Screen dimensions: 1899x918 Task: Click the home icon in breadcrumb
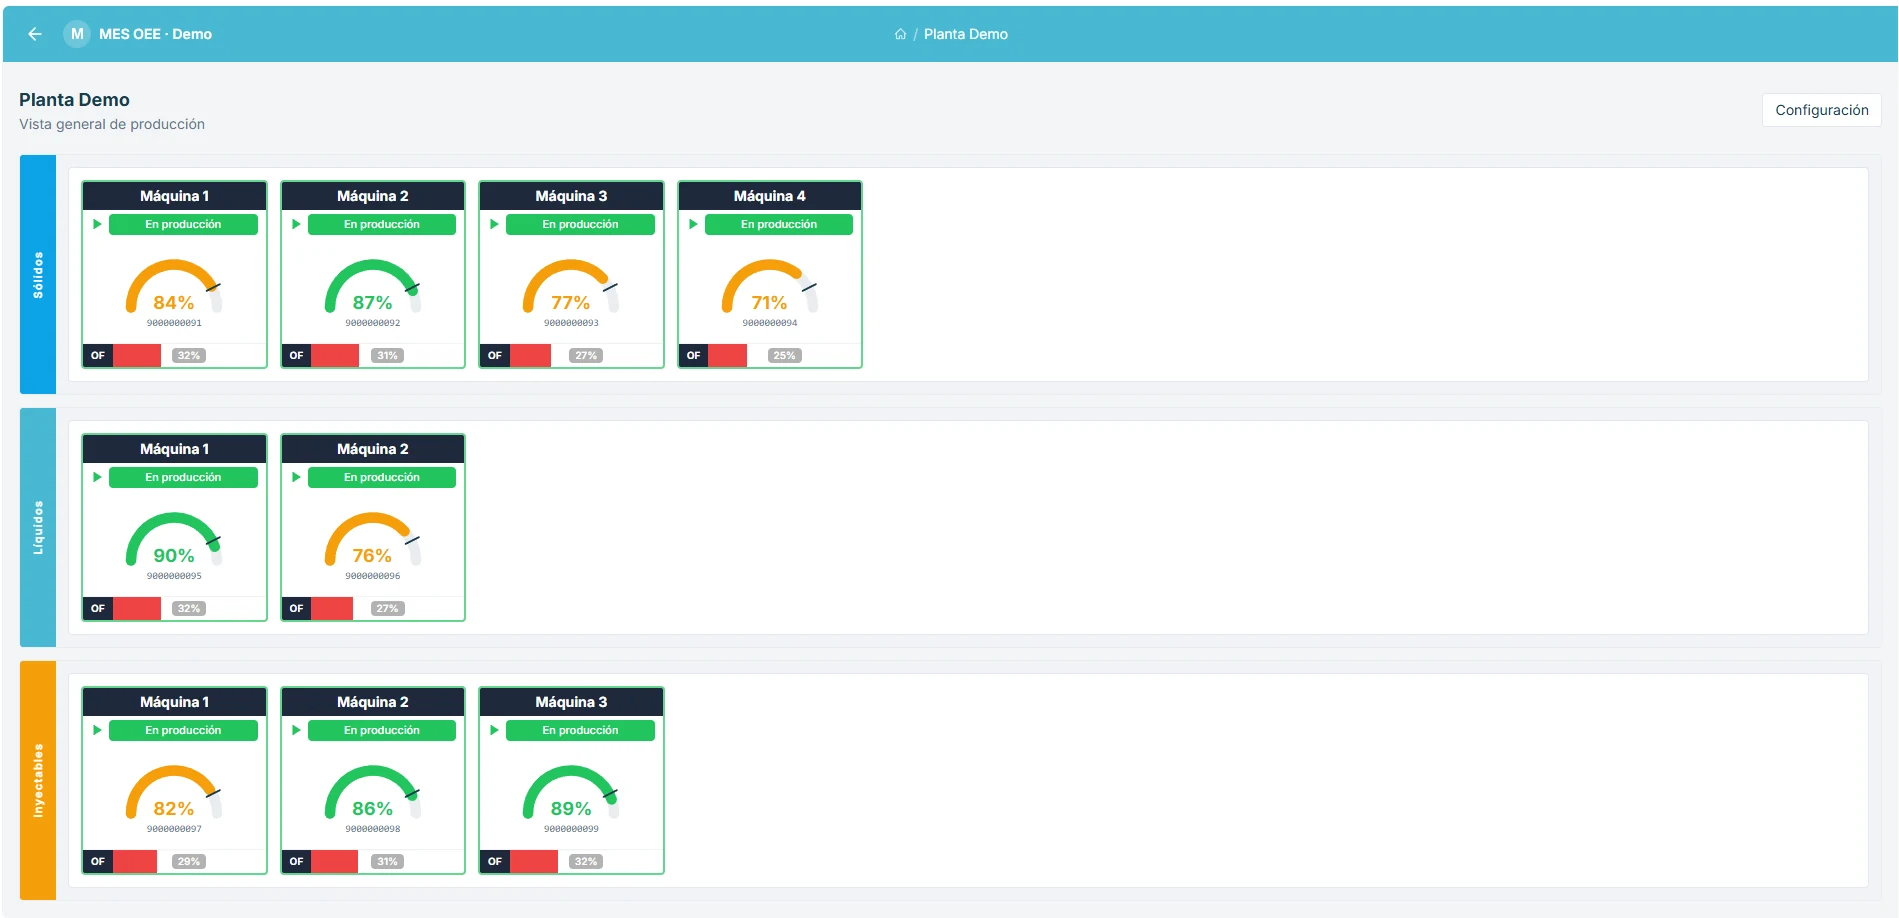coord(900,34)
